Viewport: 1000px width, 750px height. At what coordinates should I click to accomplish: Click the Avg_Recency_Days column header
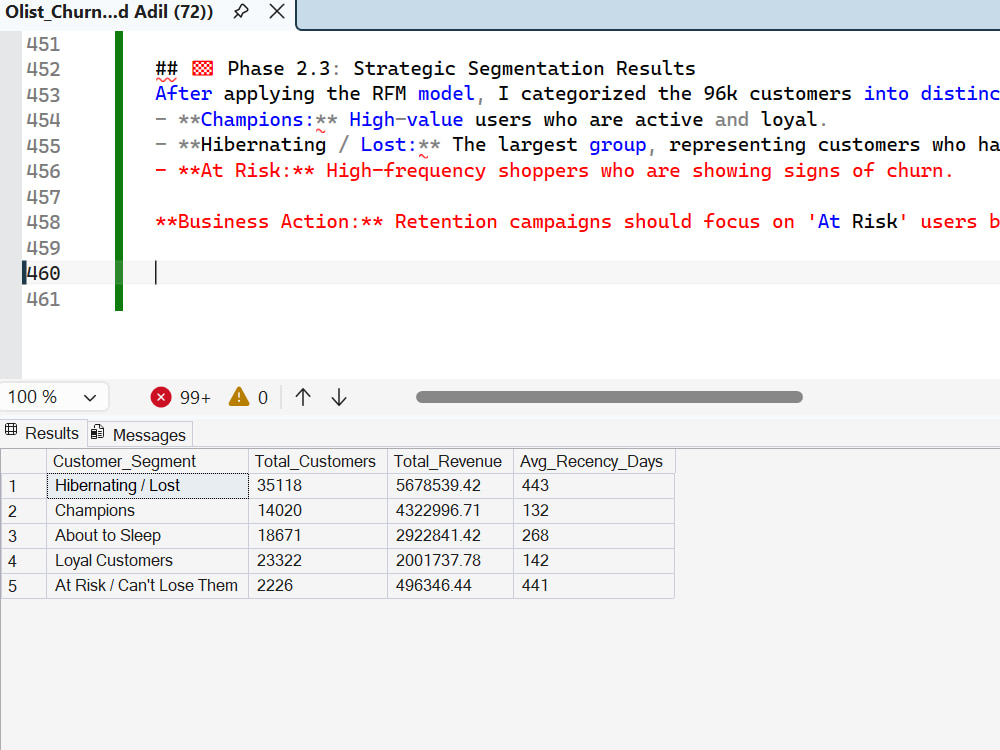(x=594, y=461)
